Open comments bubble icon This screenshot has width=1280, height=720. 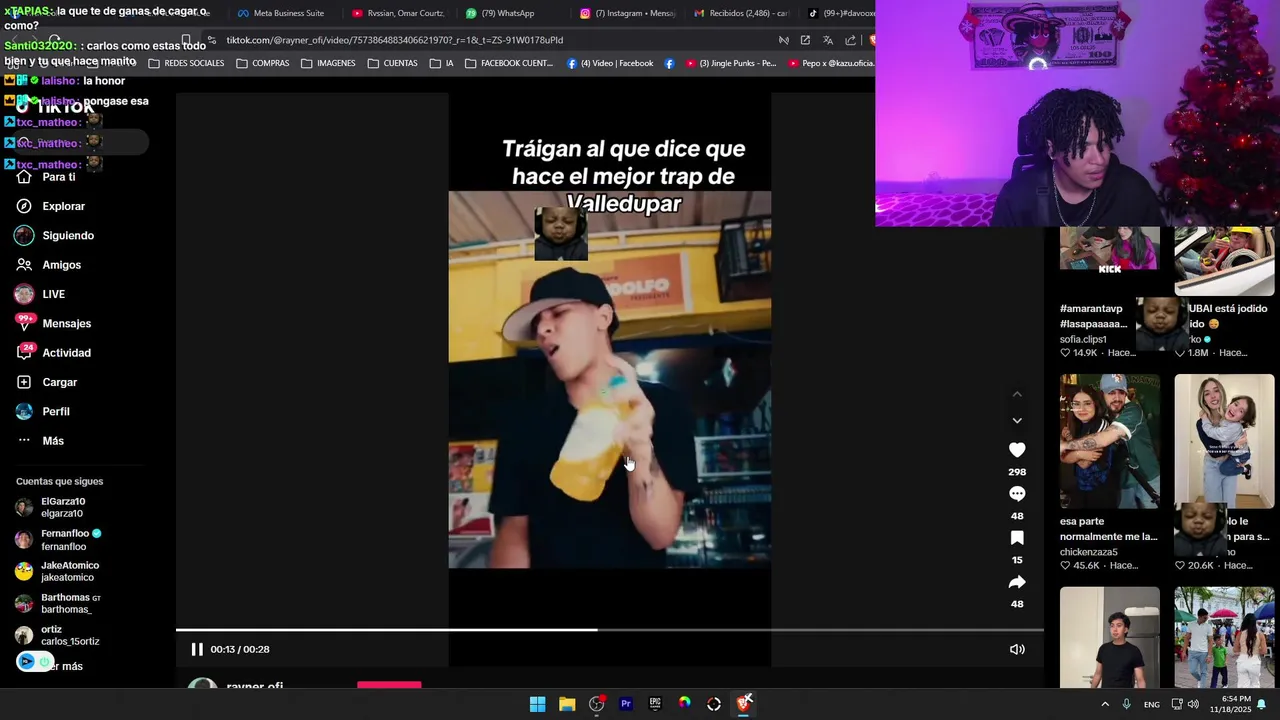pos(1017,494)
